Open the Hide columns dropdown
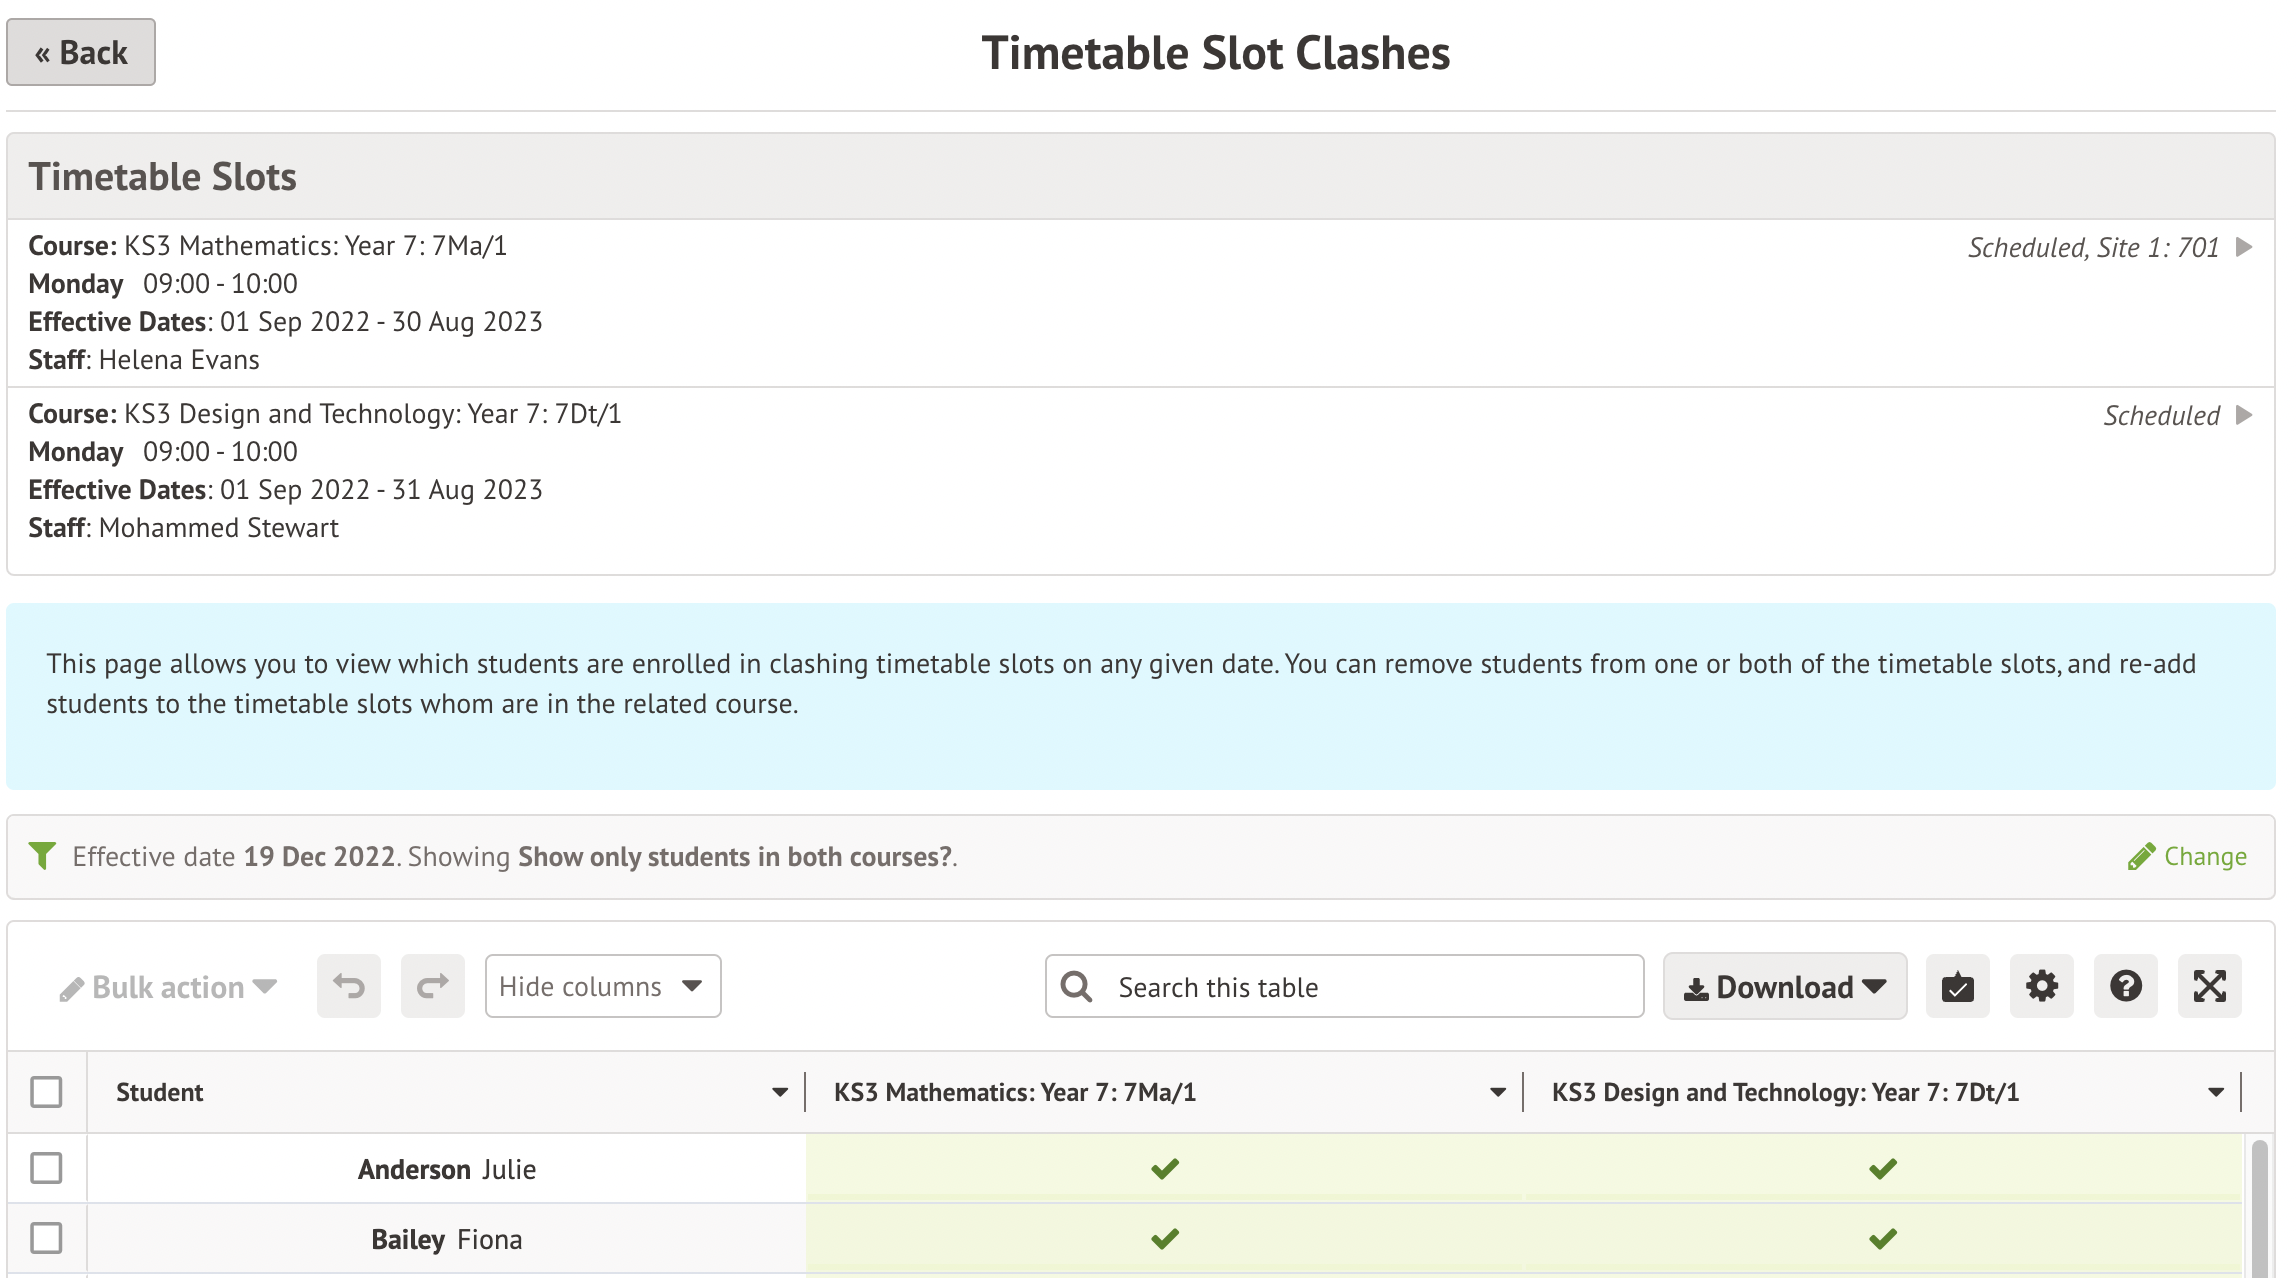Image resolution: width=2296 pixels, height=1278 pixels. (x=602, y=987)
